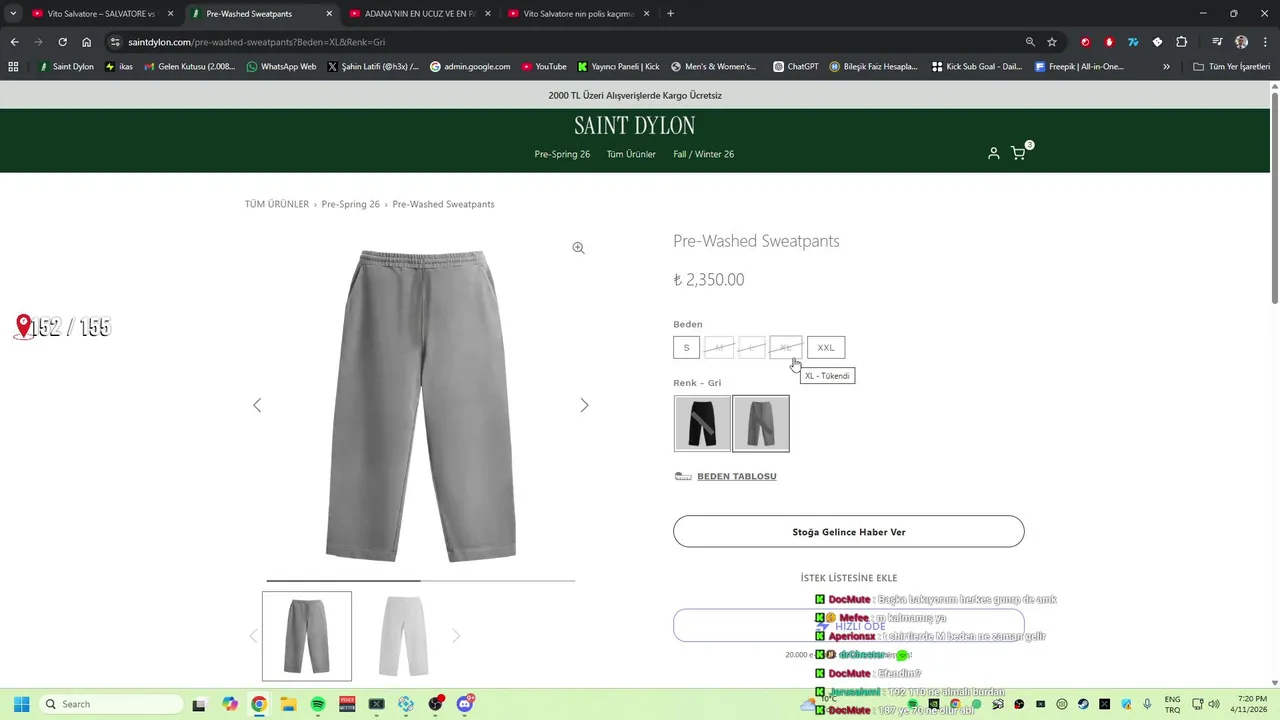Open the shopping cart icon
Viewport: 1280px width, 720px height.
click(x=1018, y=154)
